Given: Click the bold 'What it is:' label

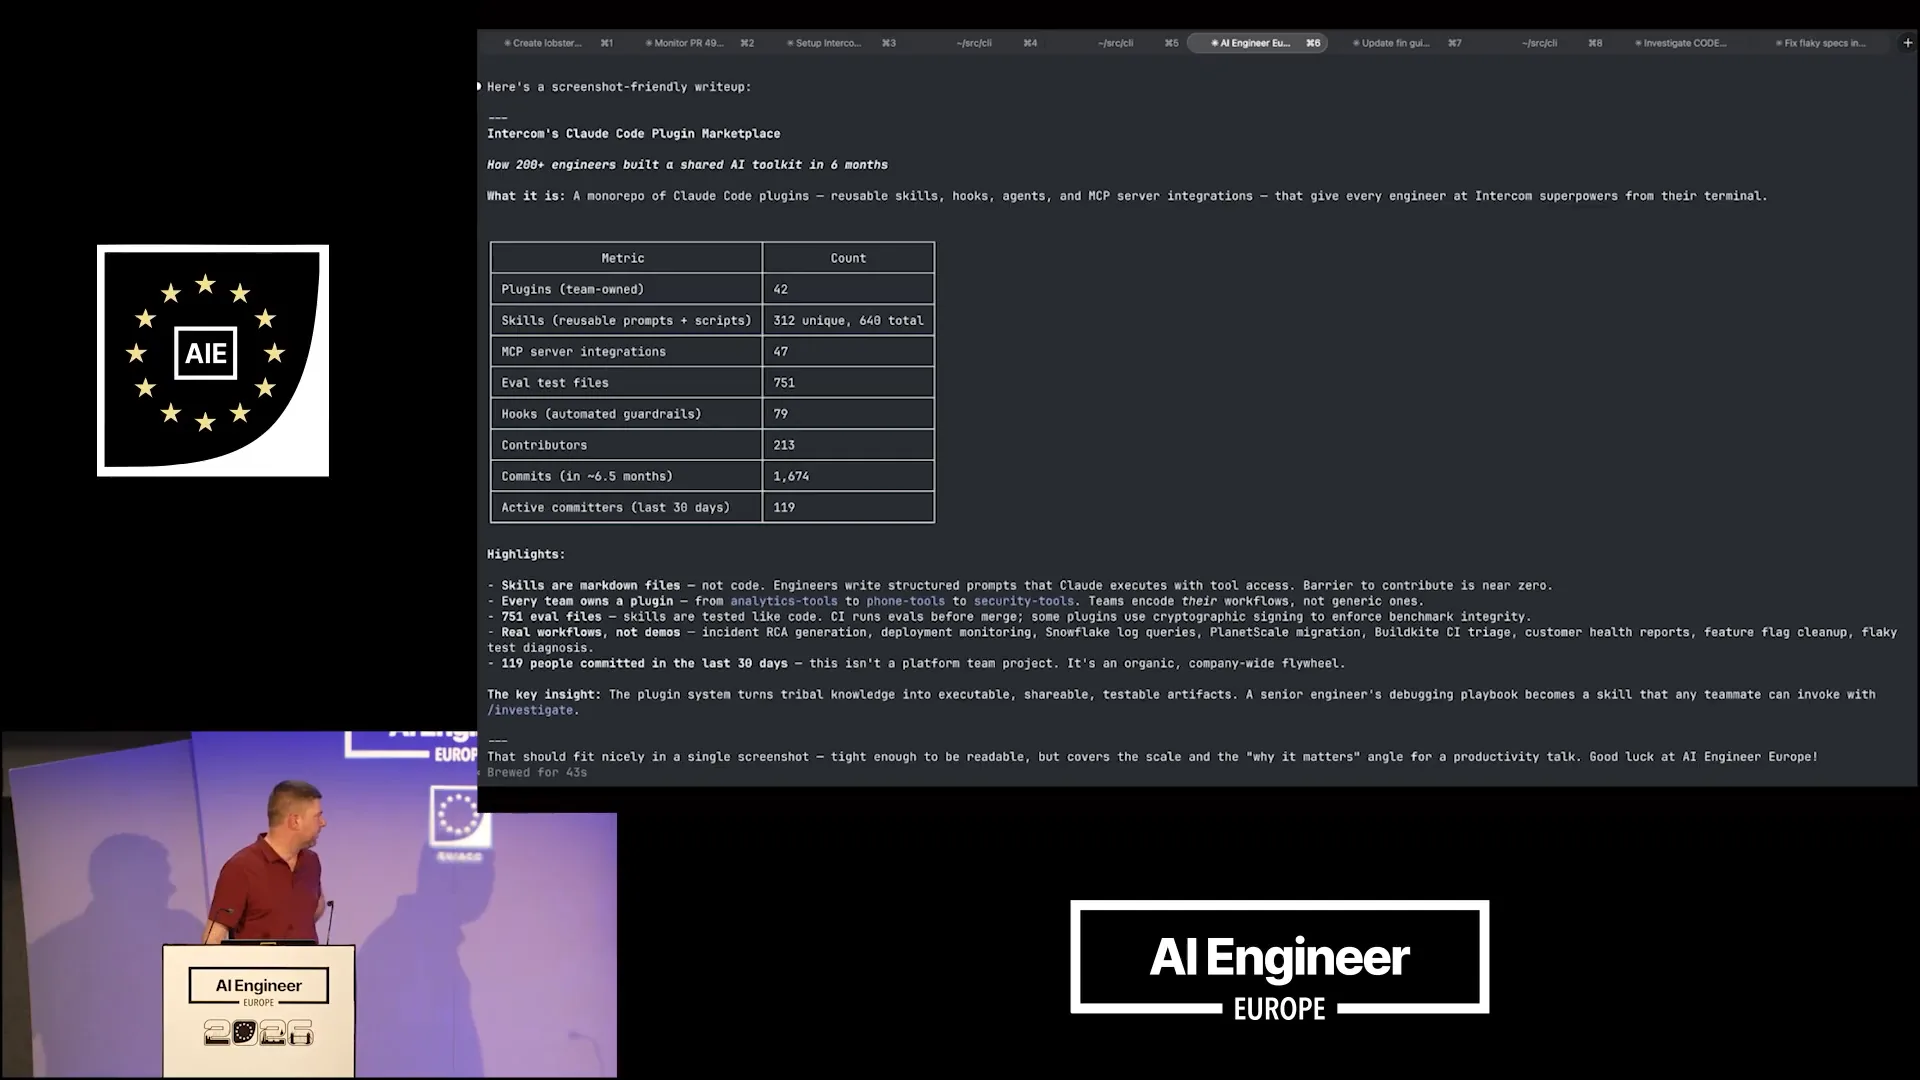Looking at the screenshot, I should (526, 196).
